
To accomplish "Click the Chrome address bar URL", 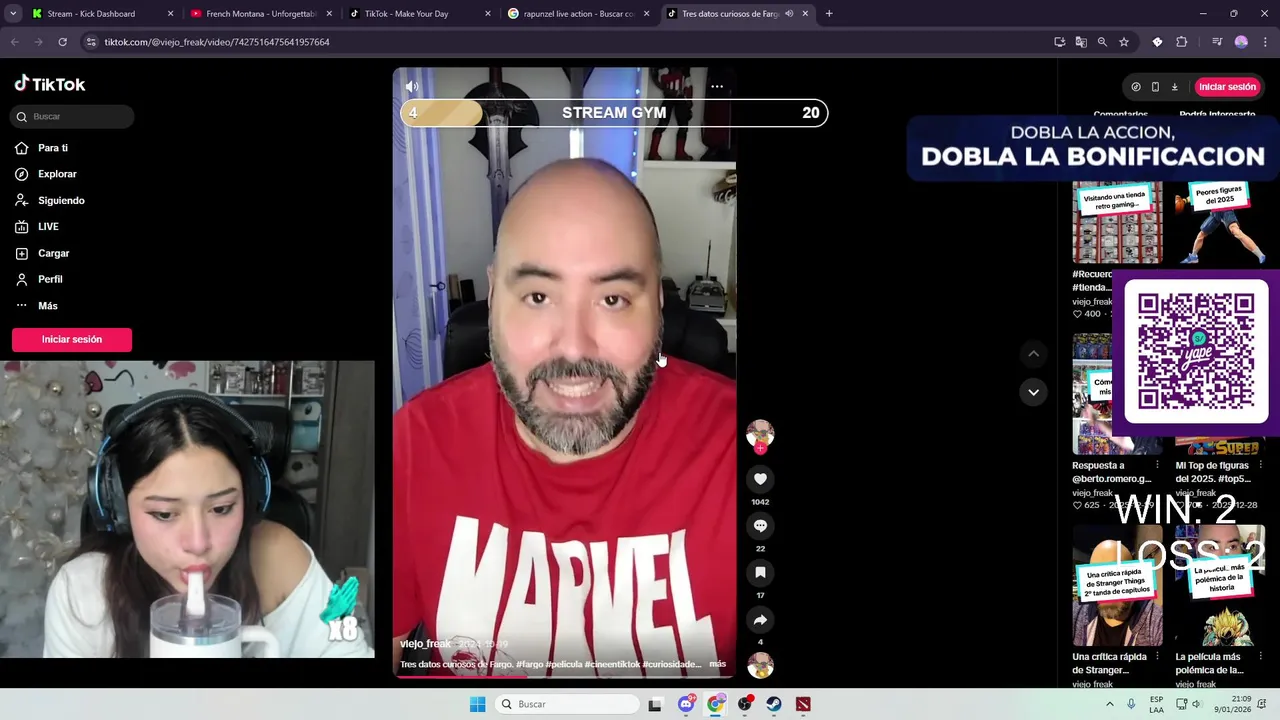I will [x=217, y=42].
